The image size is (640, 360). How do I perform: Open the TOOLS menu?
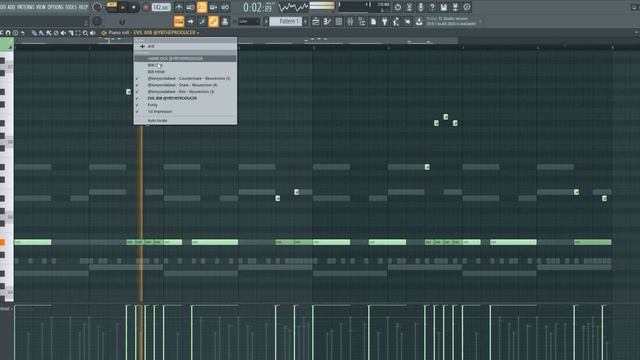point(71,7)
